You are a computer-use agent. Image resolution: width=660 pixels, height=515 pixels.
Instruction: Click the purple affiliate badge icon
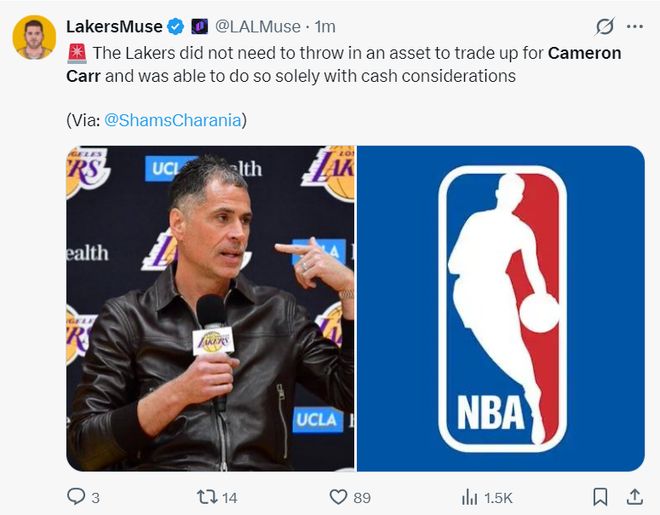click(200, 27)
